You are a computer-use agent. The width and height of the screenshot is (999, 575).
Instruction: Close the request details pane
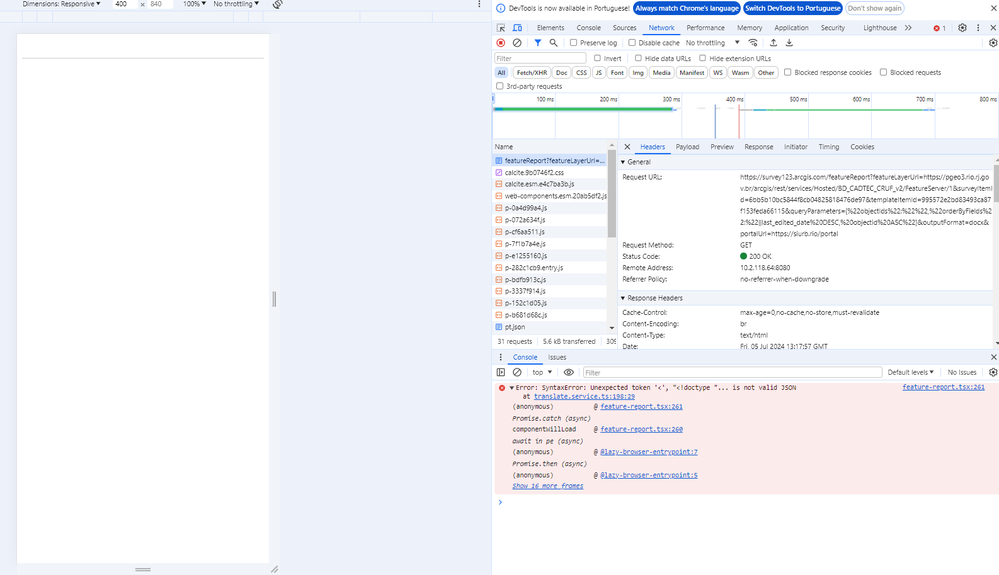pos(627,146)
